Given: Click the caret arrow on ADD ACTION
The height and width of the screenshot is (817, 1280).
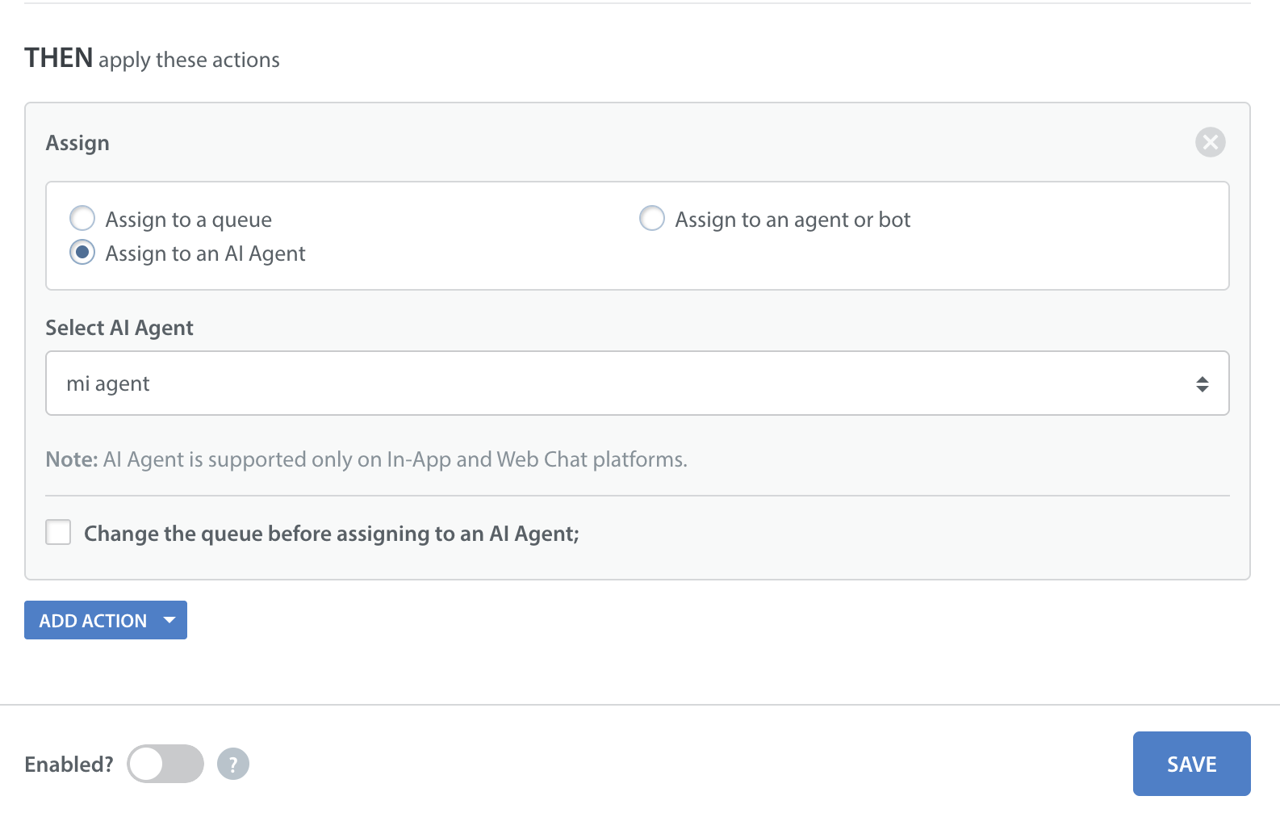Looking at the screenshot, I should point(170,620).
